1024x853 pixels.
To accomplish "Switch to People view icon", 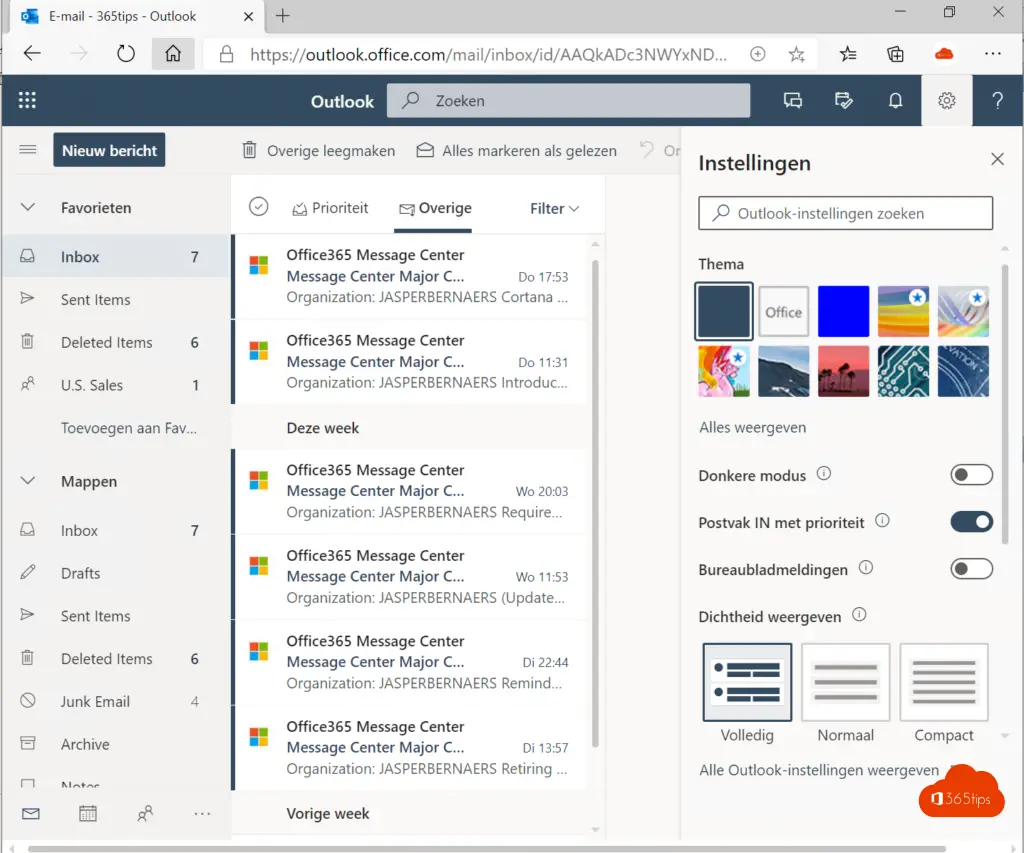I will [145, 813].
